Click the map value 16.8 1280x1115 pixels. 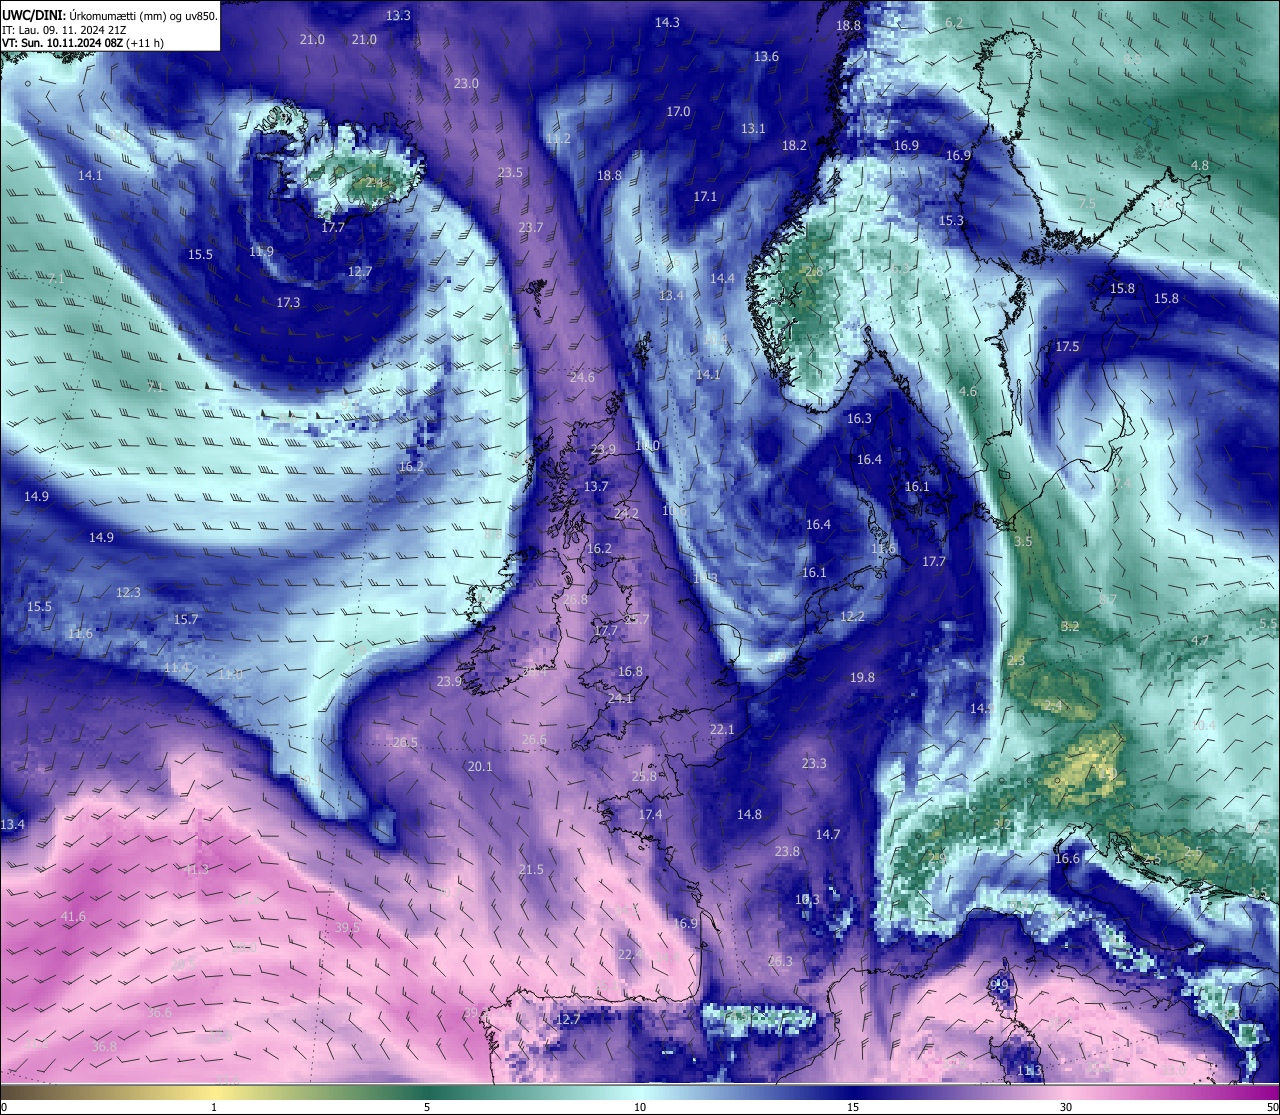coord(630,672)
